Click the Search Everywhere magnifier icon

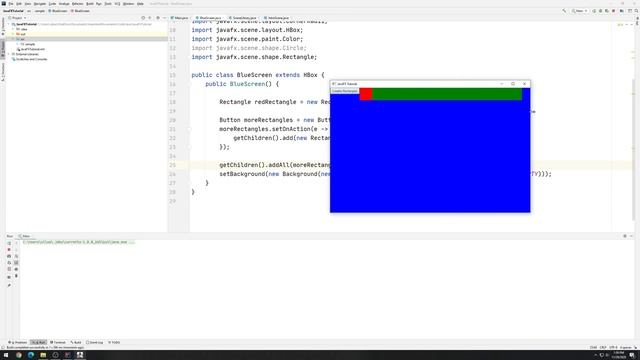click(x=636, y=11)
